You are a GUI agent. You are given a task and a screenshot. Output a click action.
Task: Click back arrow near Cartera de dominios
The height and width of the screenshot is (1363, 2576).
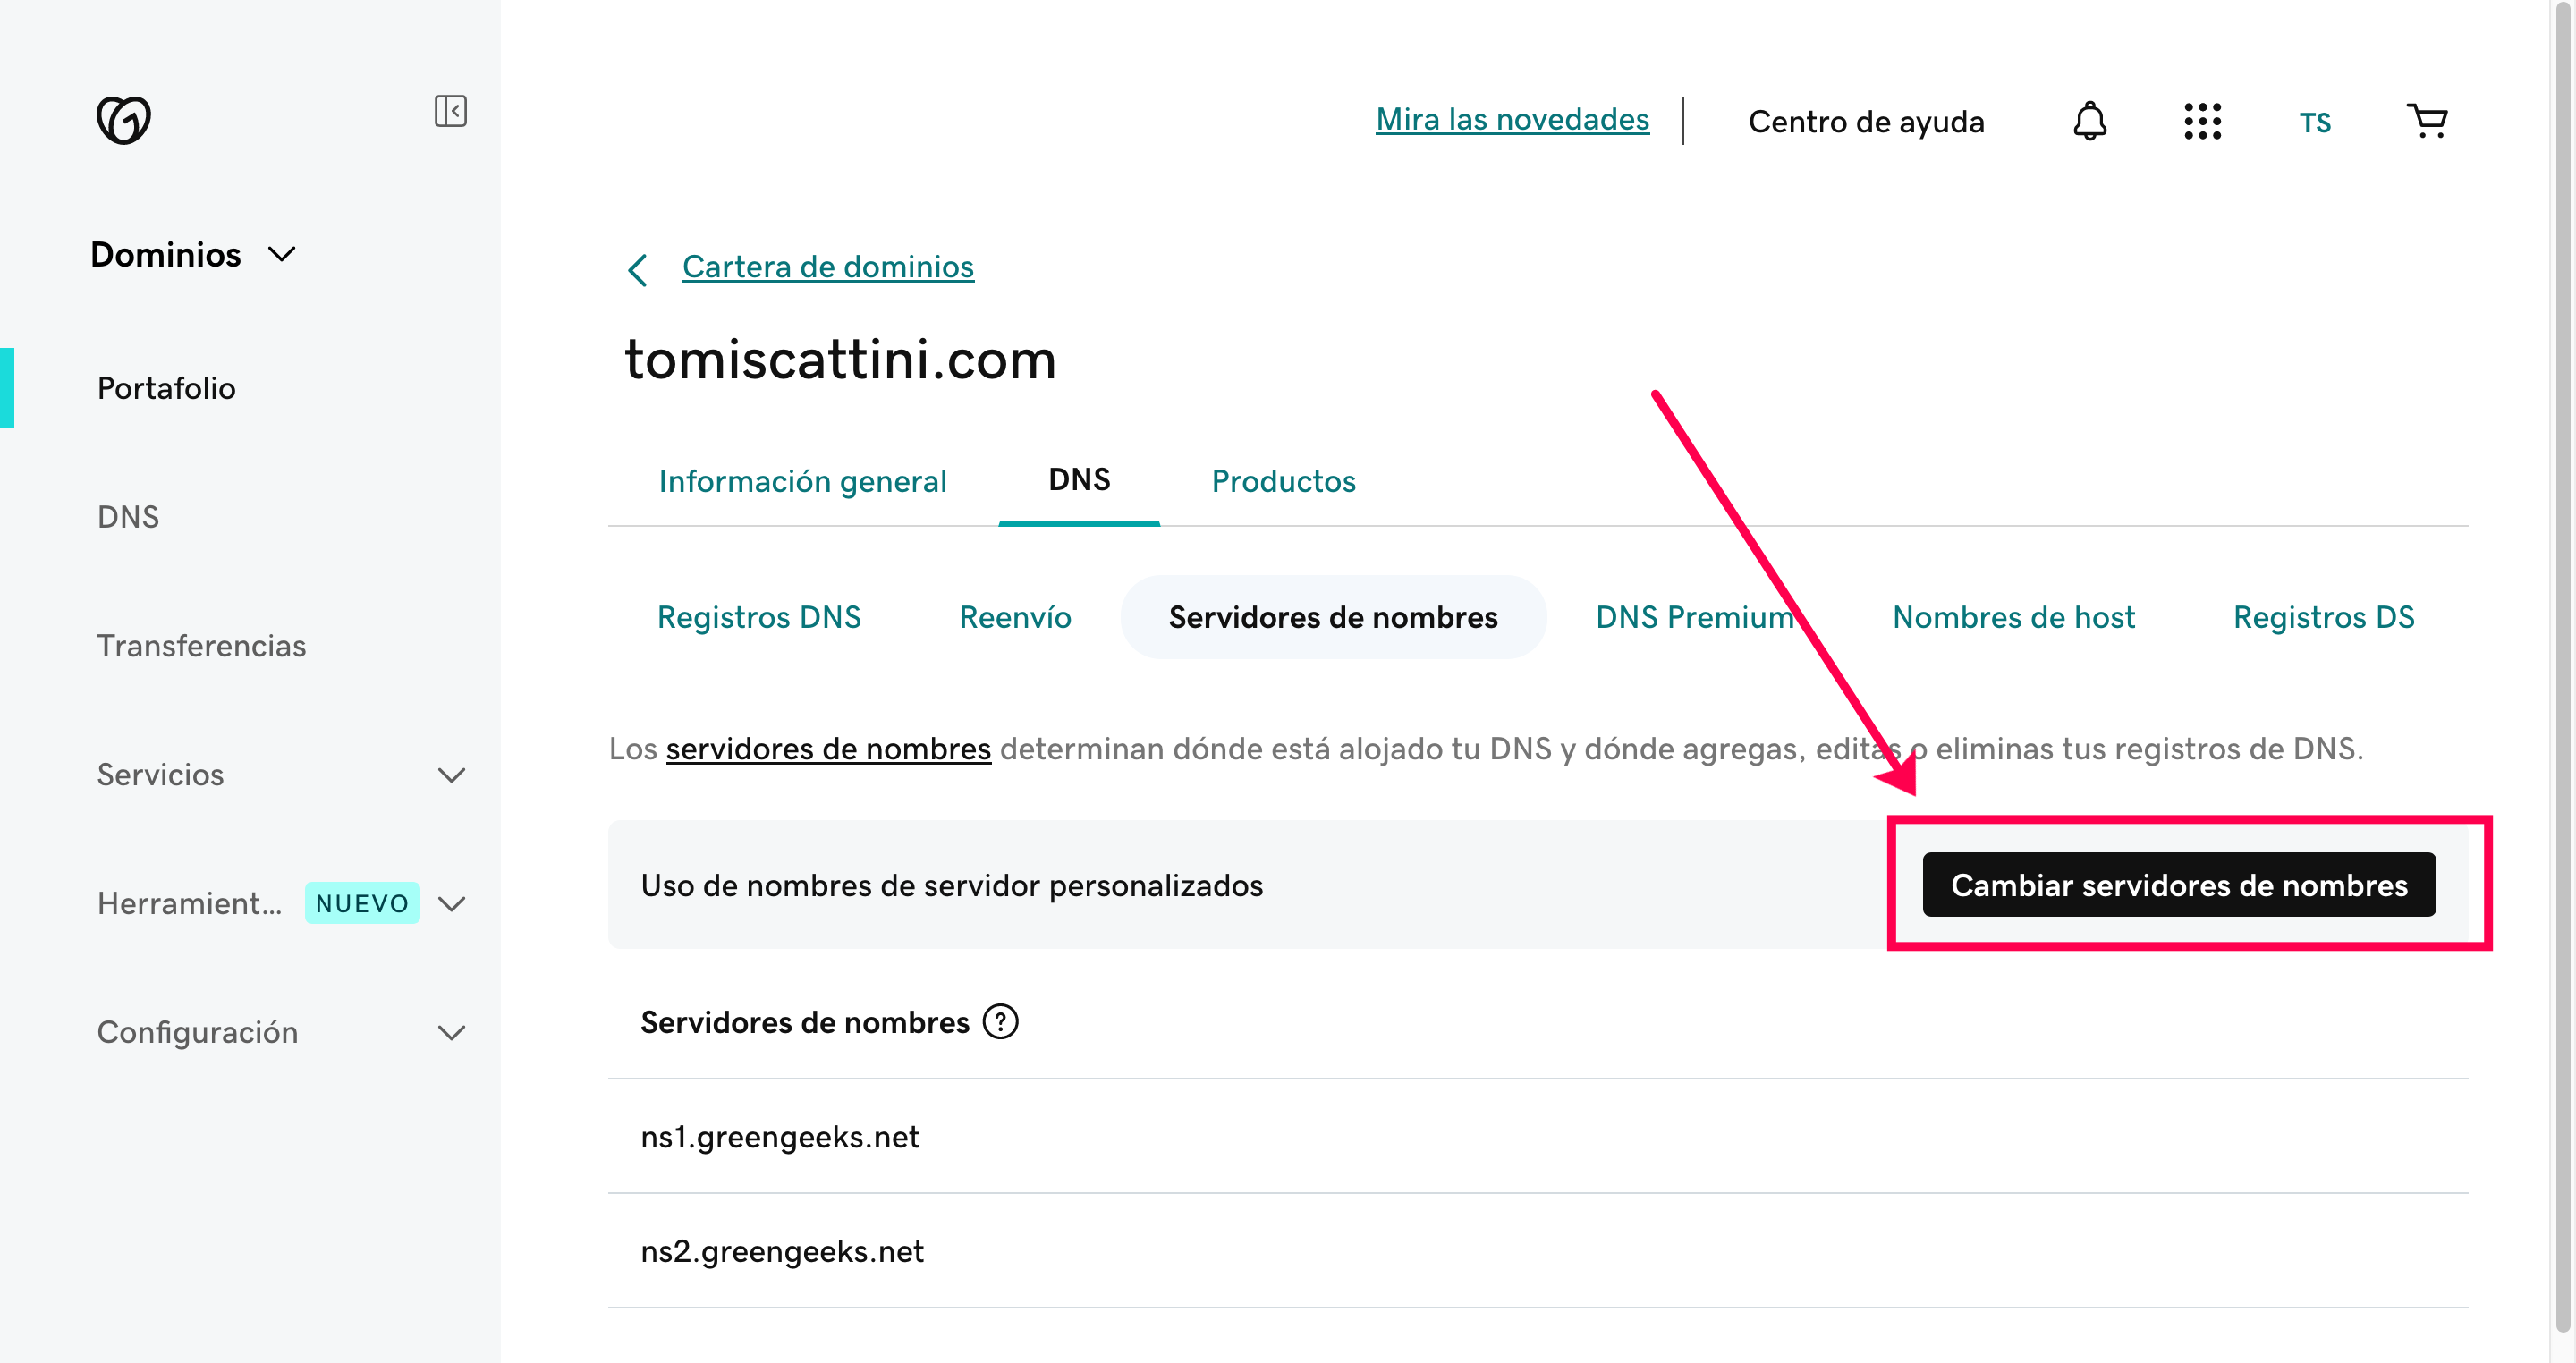(637, 269)
